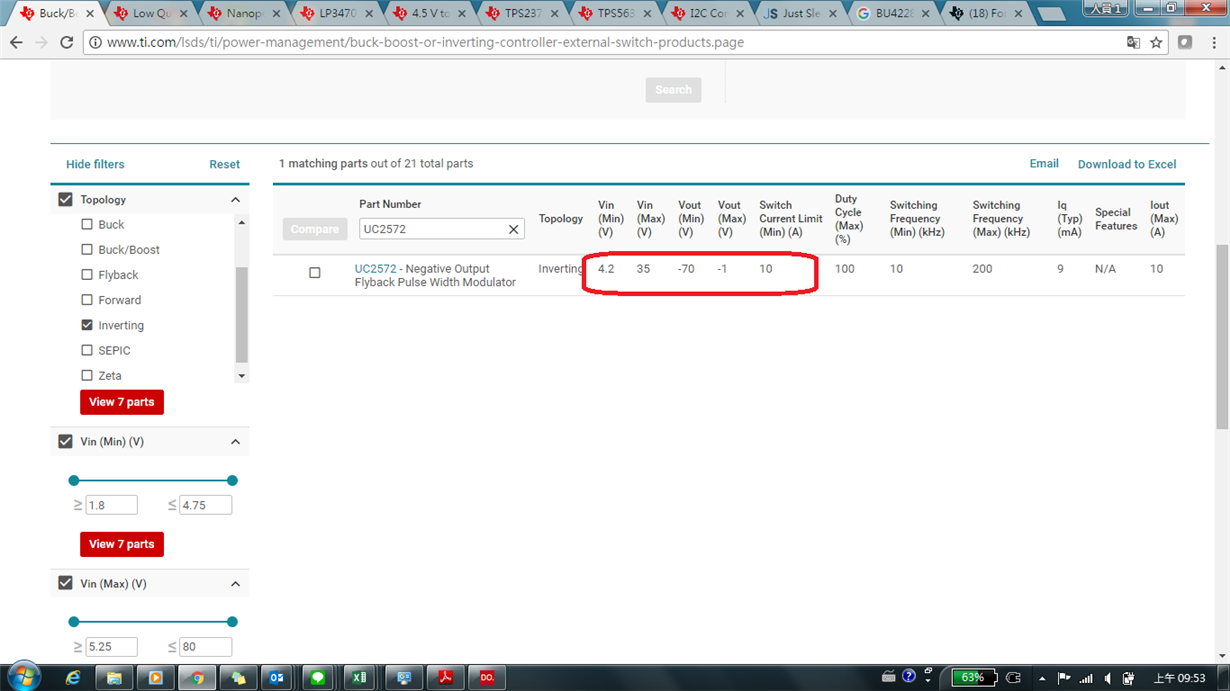
Task: Uncheck the Inverting topology checkbox
Action: 87,325
